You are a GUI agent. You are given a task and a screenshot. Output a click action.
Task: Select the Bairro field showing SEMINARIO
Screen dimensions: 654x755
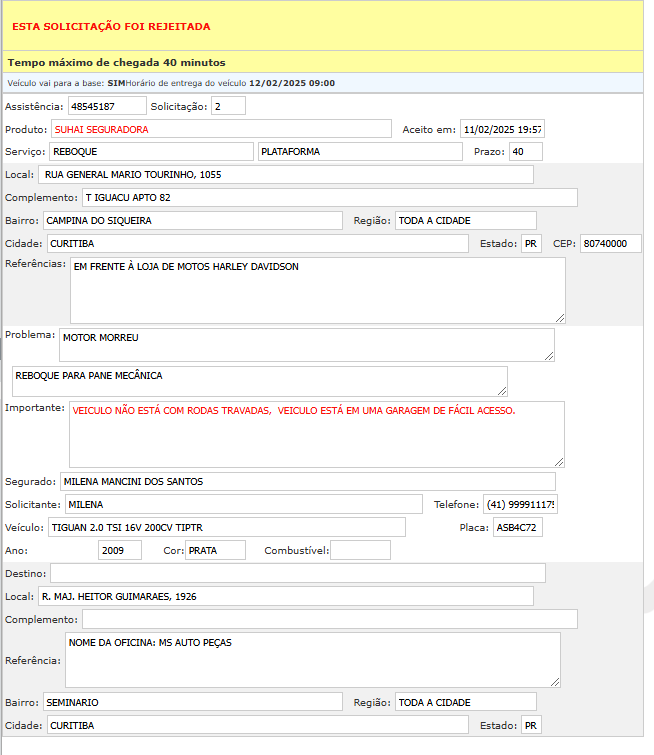191,702
